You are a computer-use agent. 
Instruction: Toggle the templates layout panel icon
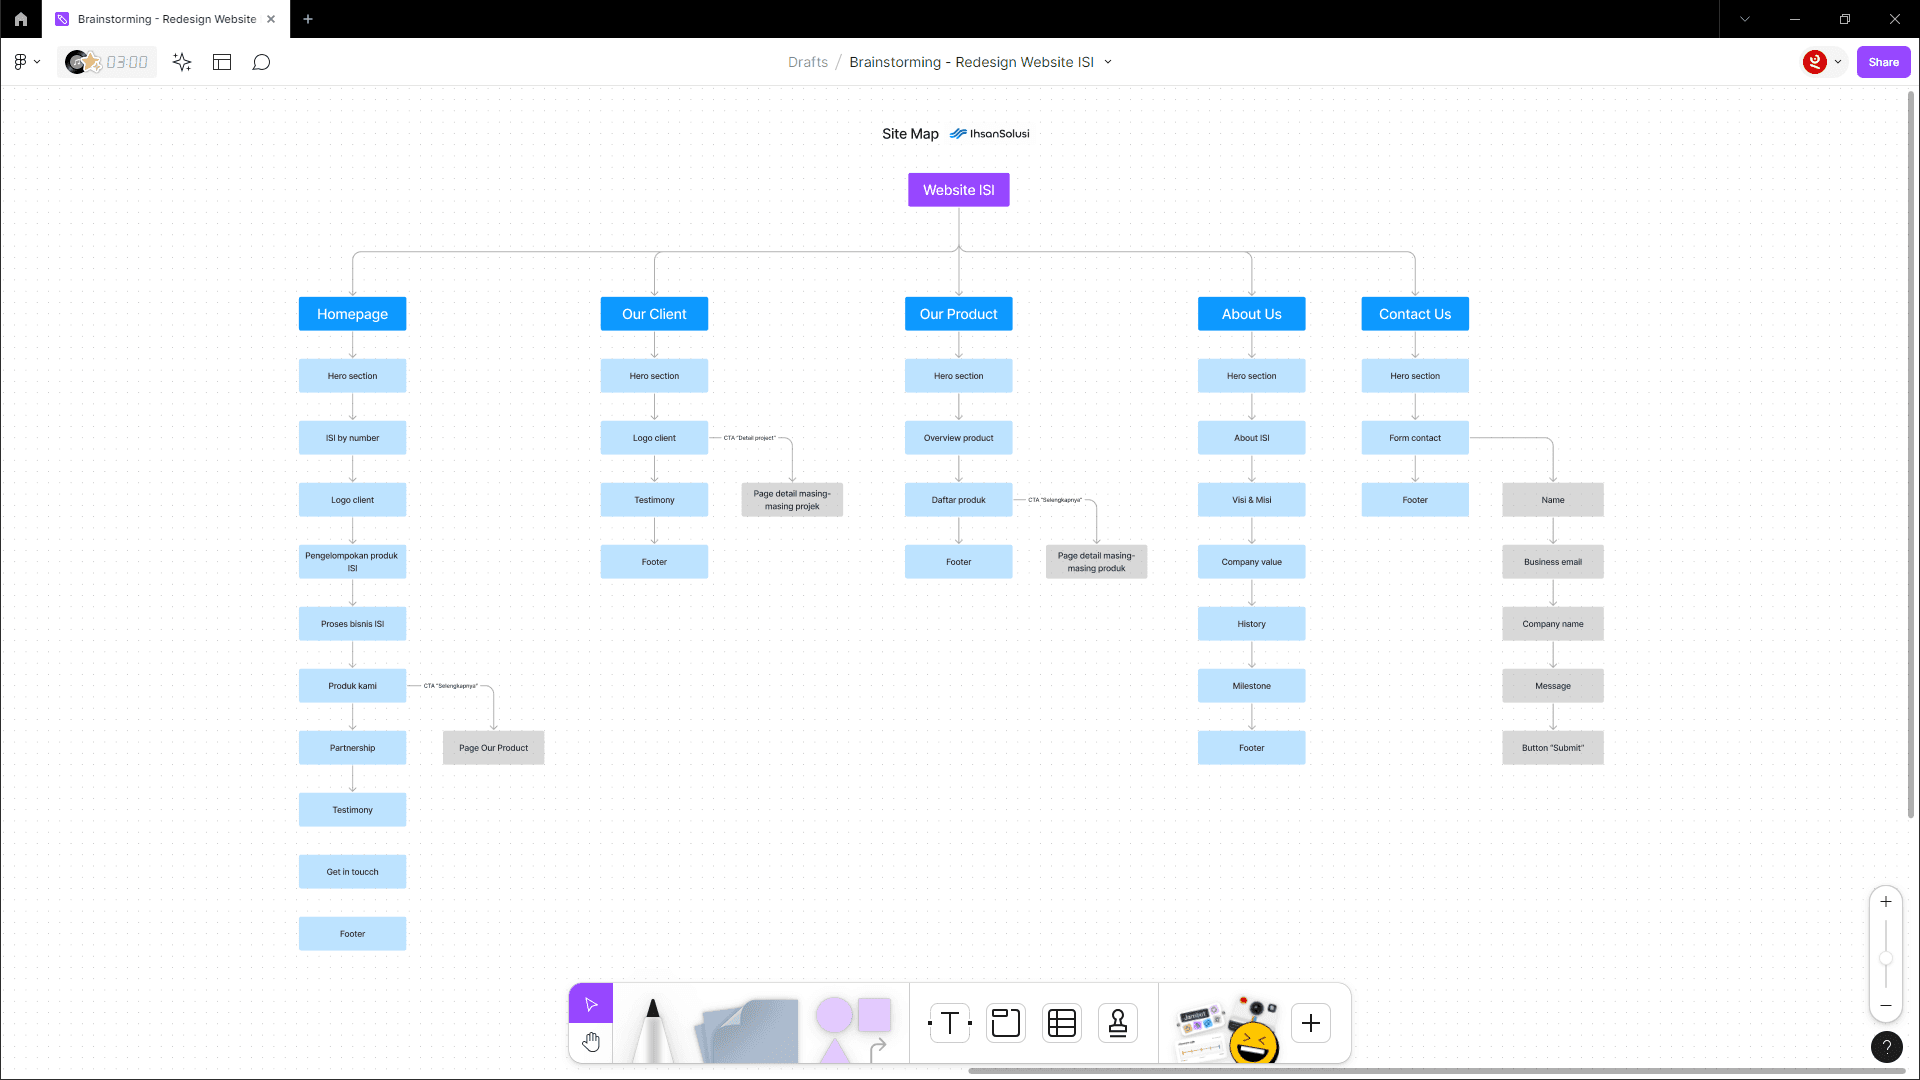[222, 62]
